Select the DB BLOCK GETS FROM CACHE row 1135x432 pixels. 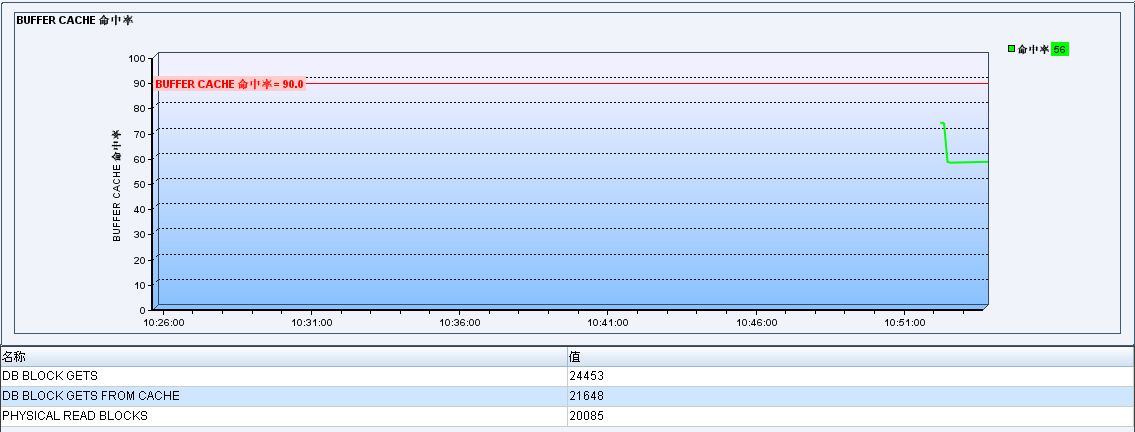point(91,396)
